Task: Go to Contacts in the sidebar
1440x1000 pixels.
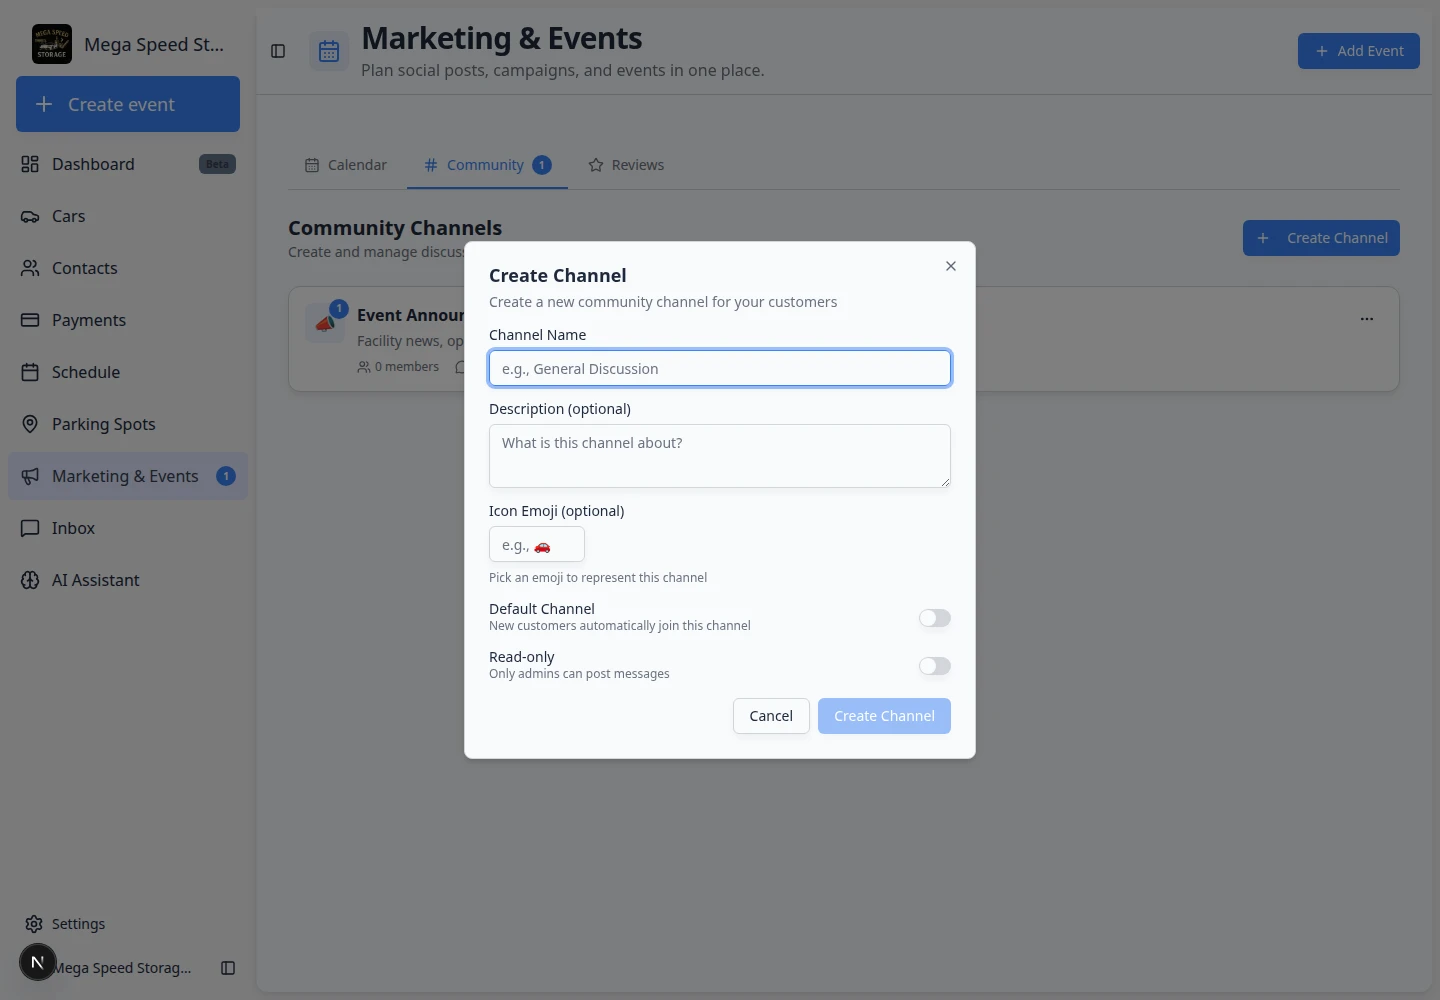Action: pyautogui.click(x=128, y=268)
